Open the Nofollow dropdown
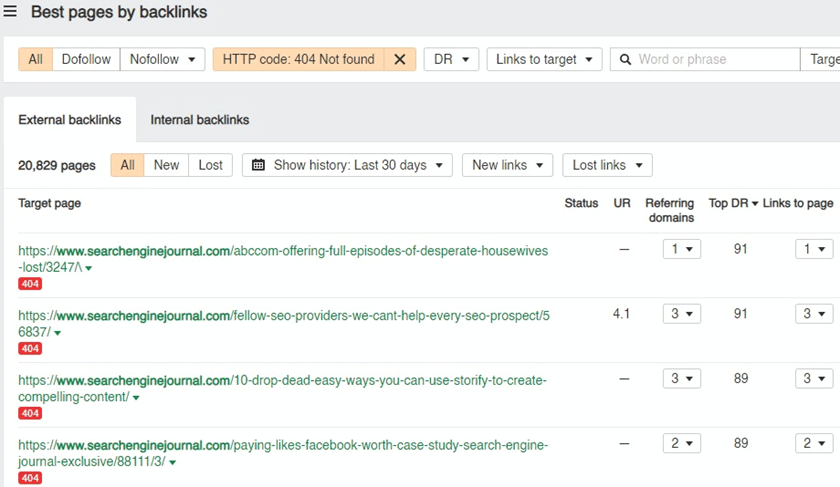This screenshot has width=840, height=487. 162,59
